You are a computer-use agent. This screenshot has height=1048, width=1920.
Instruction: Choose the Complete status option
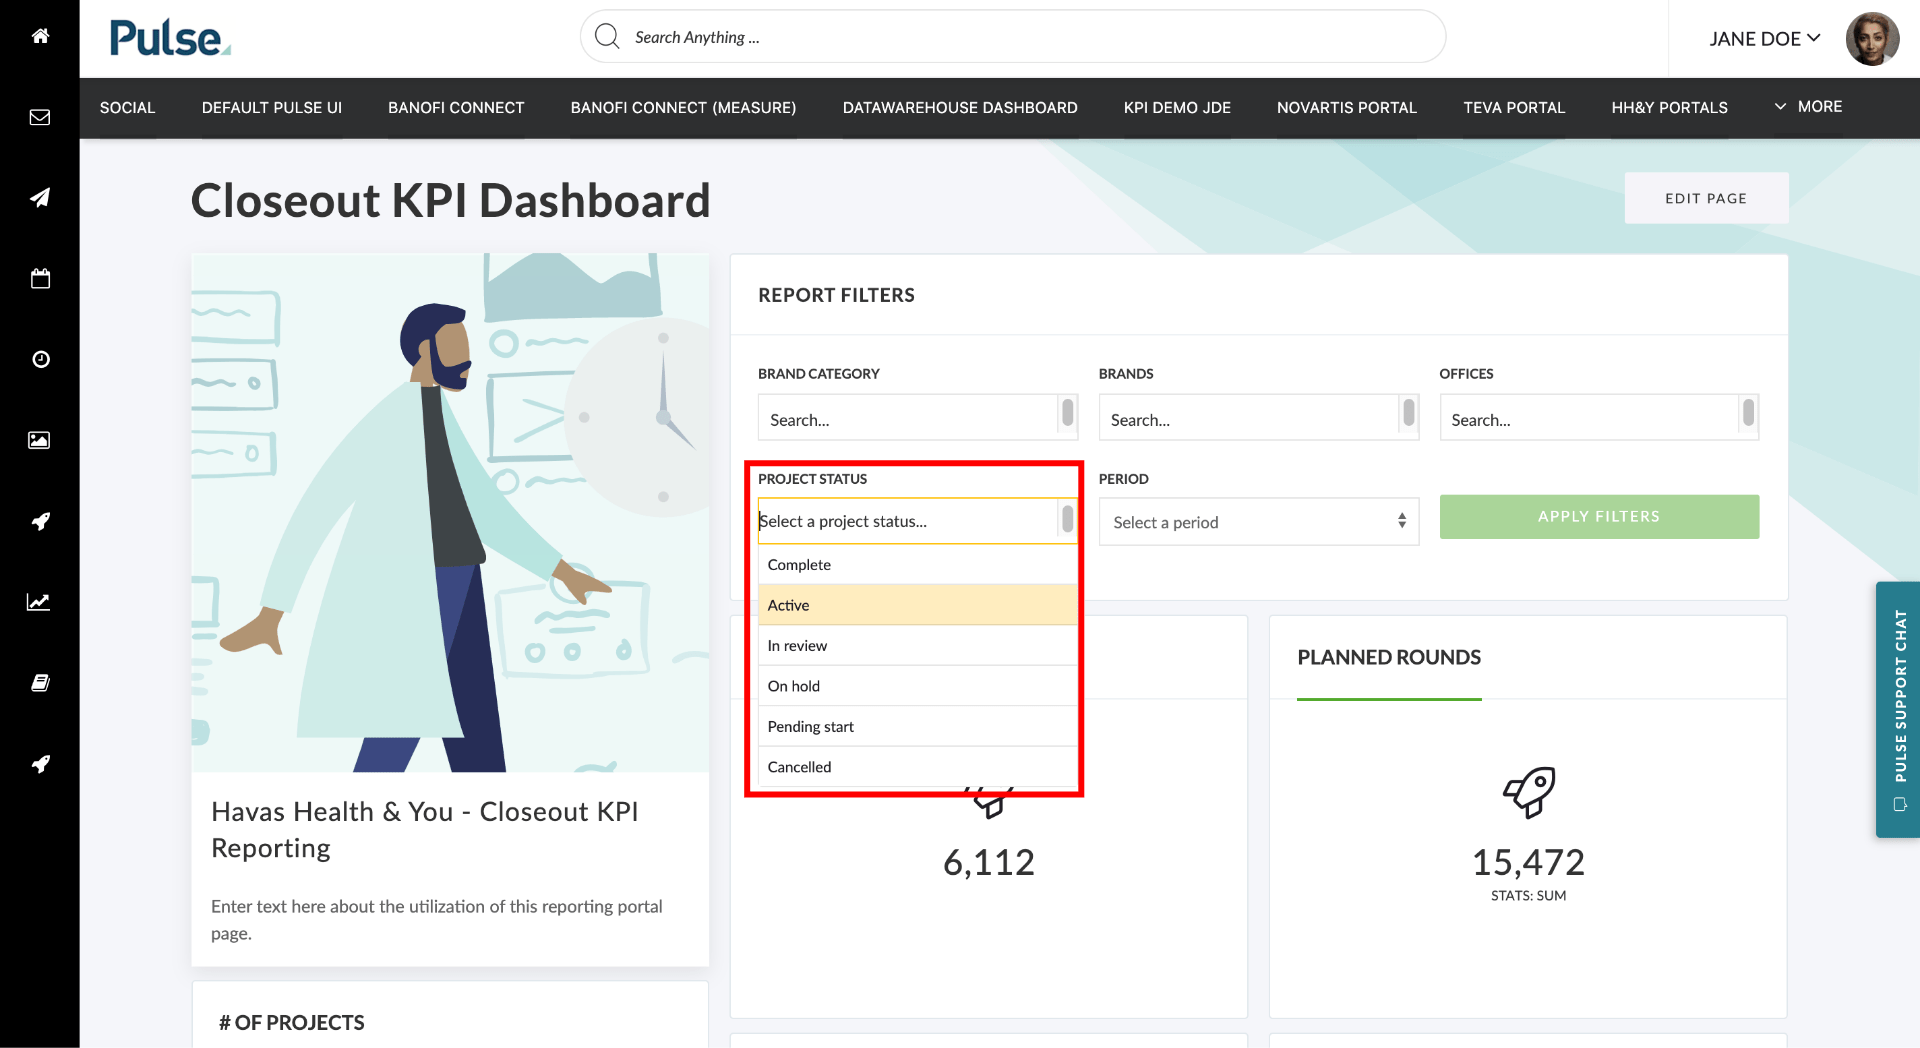tap(918, 565)
